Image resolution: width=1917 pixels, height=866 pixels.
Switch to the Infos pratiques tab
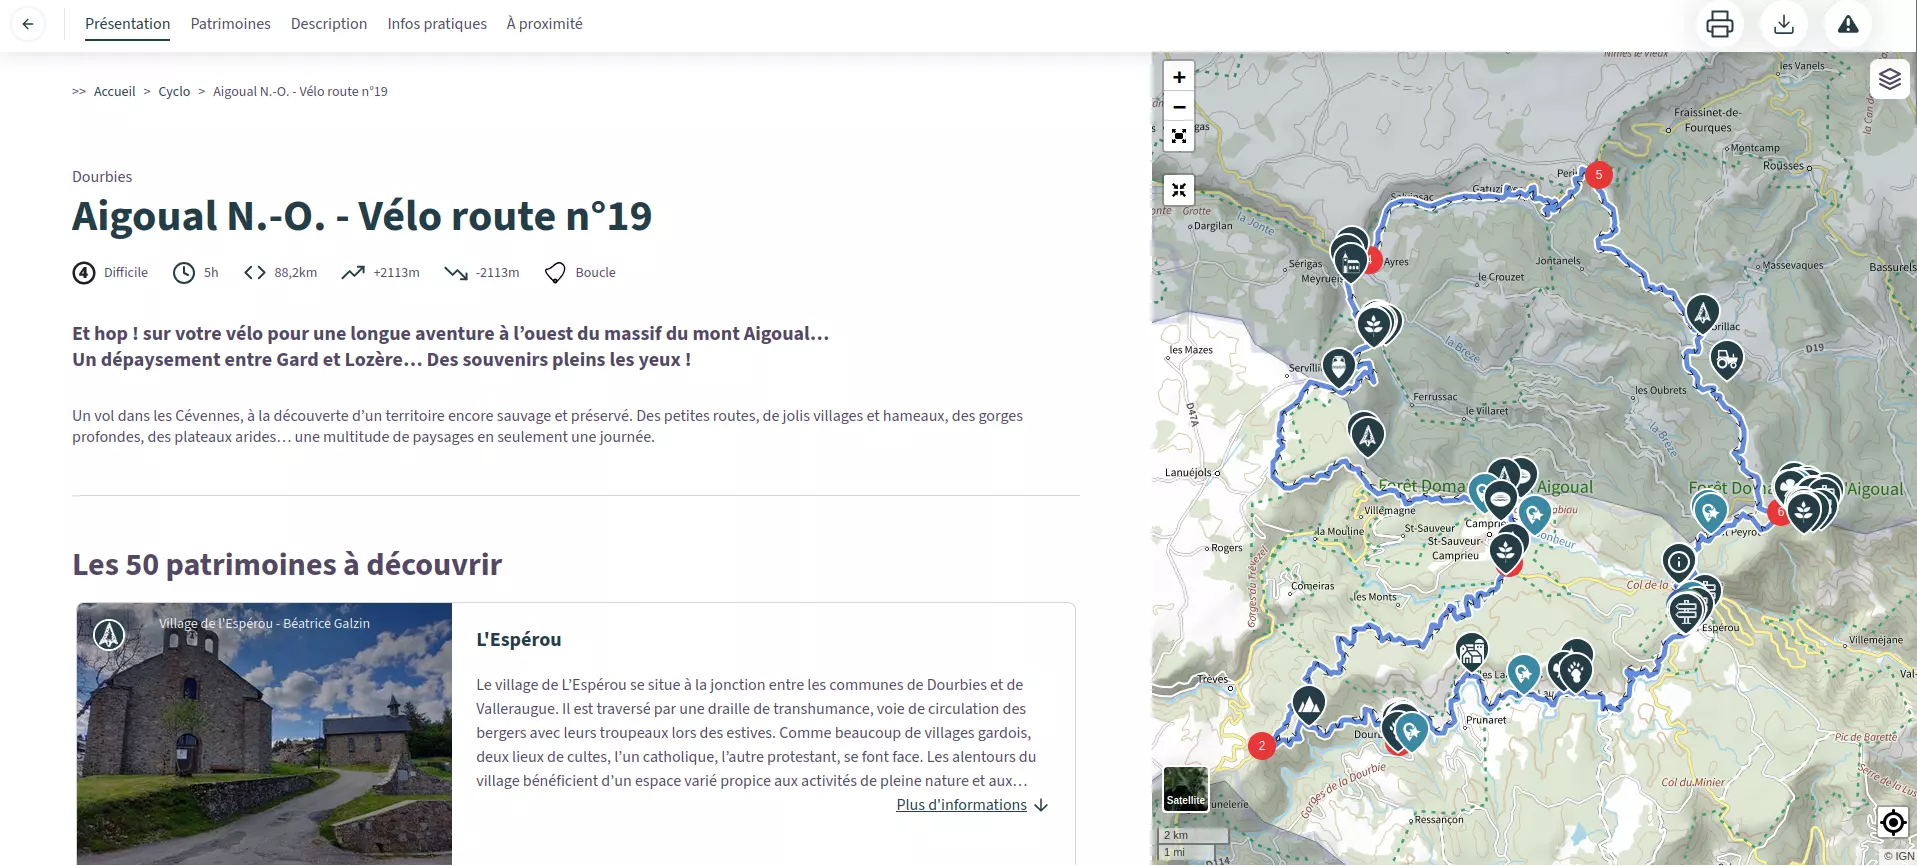(x=437, y=24)
